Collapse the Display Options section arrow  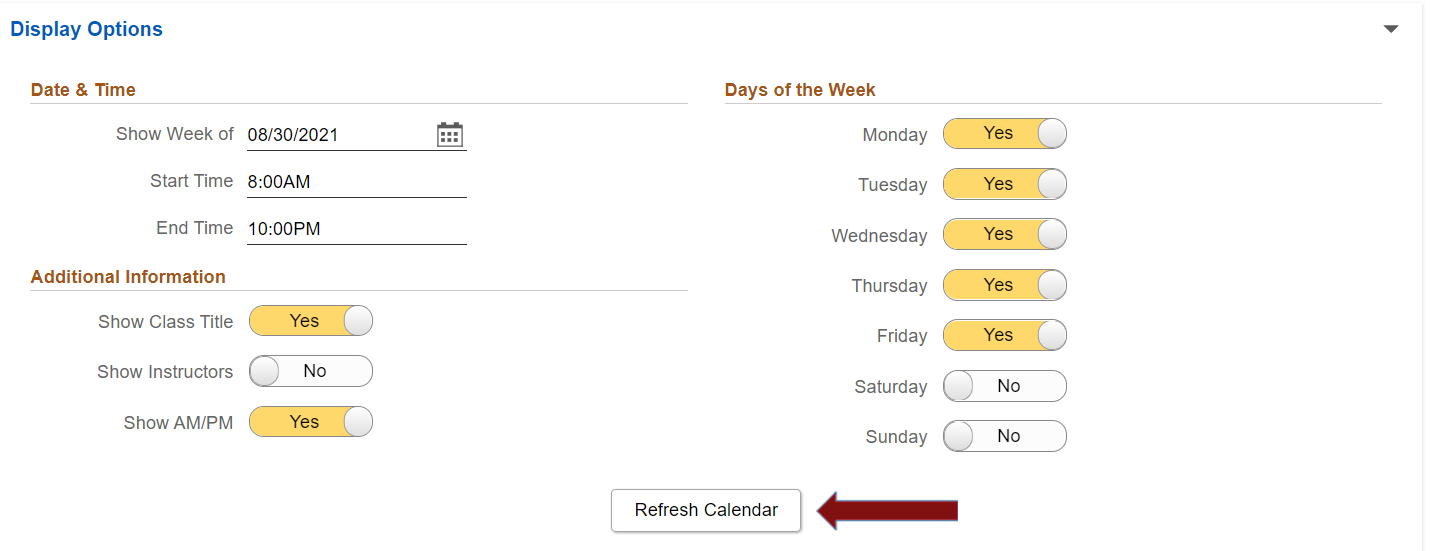pyautogui.click(x=1391, y=29)
